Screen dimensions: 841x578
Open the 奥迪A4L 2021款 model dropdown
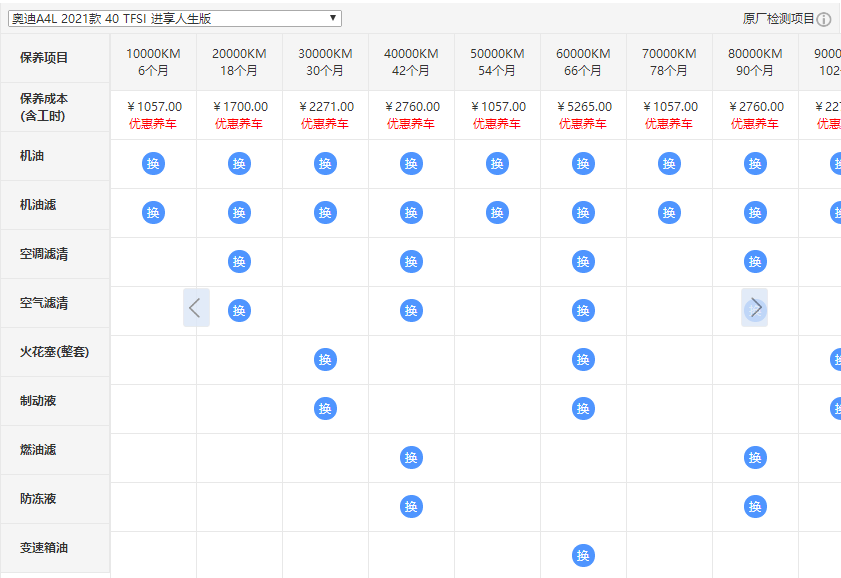pos(174,19)
